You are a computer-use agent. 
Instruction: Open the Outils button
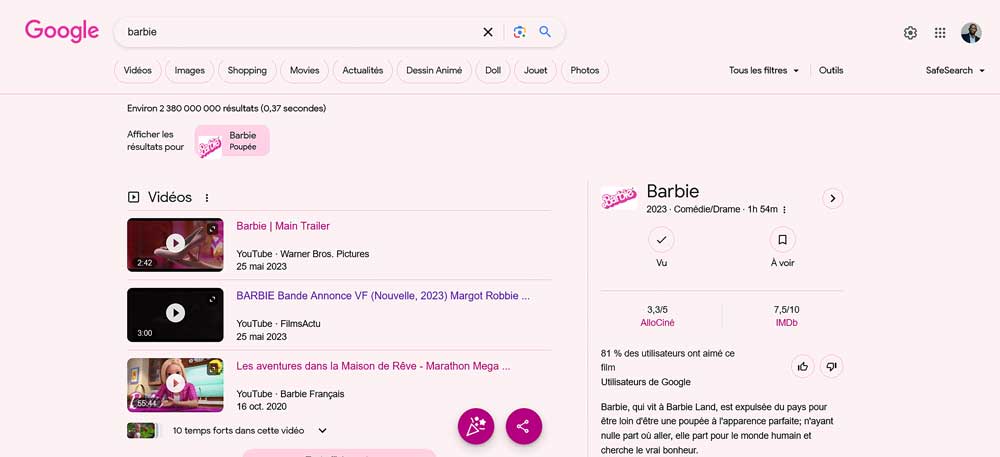pos(831,71)
